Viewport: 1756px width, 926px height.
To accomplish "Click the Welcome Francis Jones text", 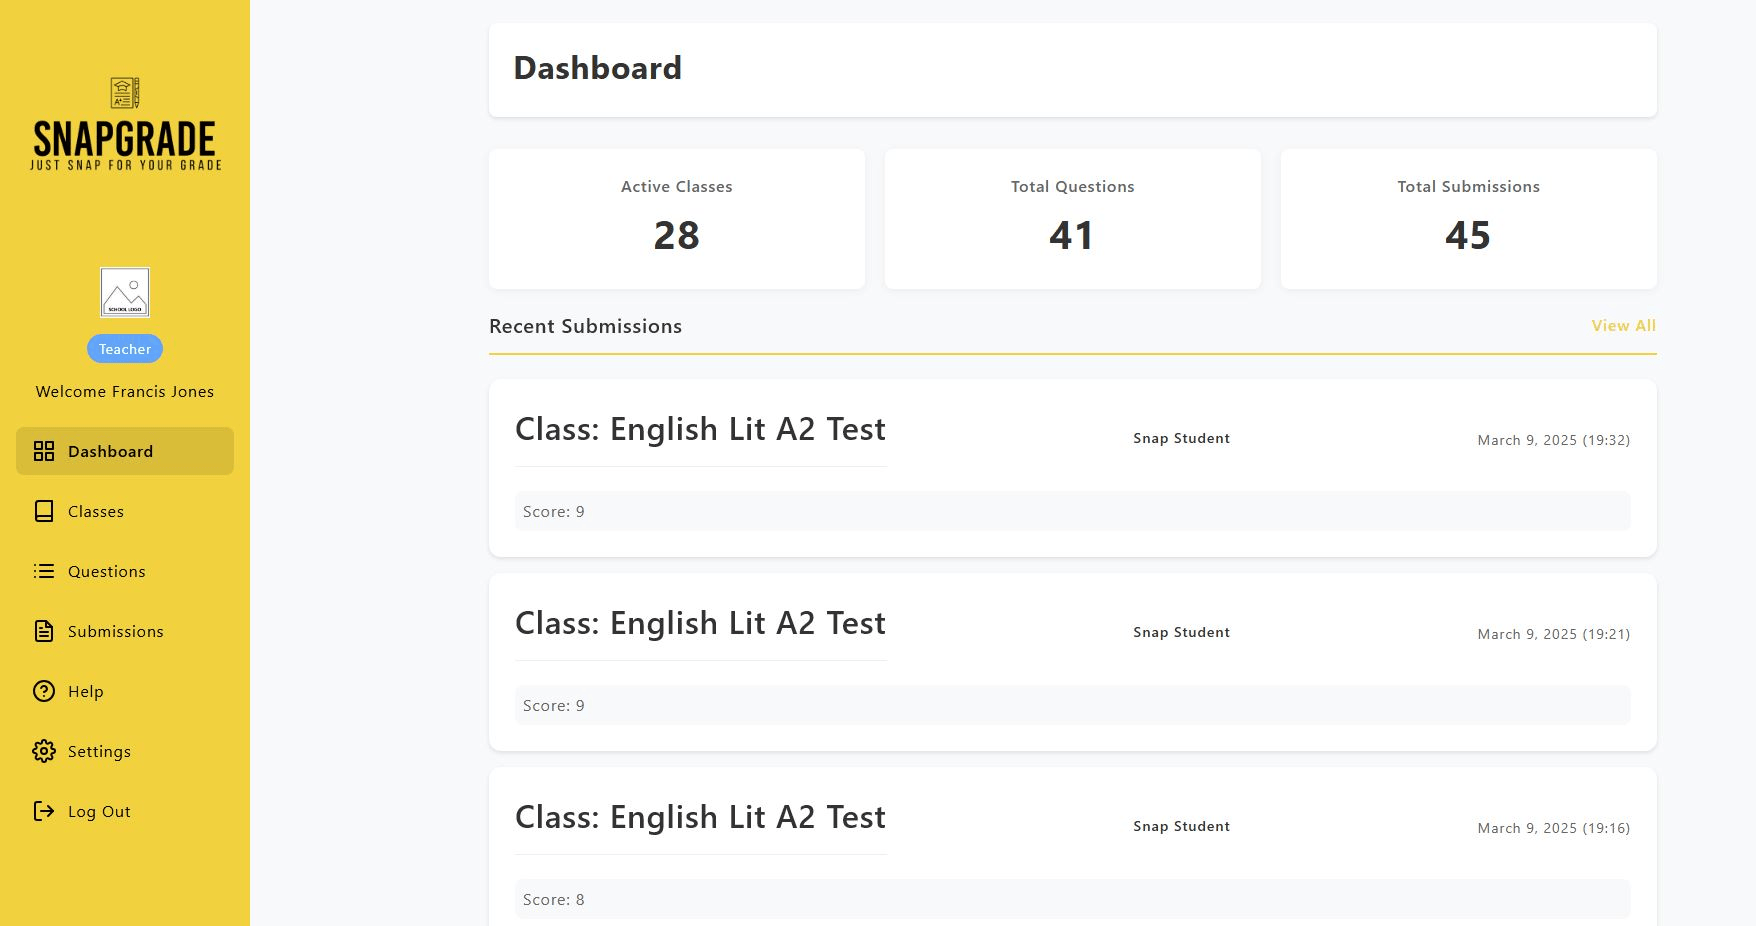I will (125, 392).
